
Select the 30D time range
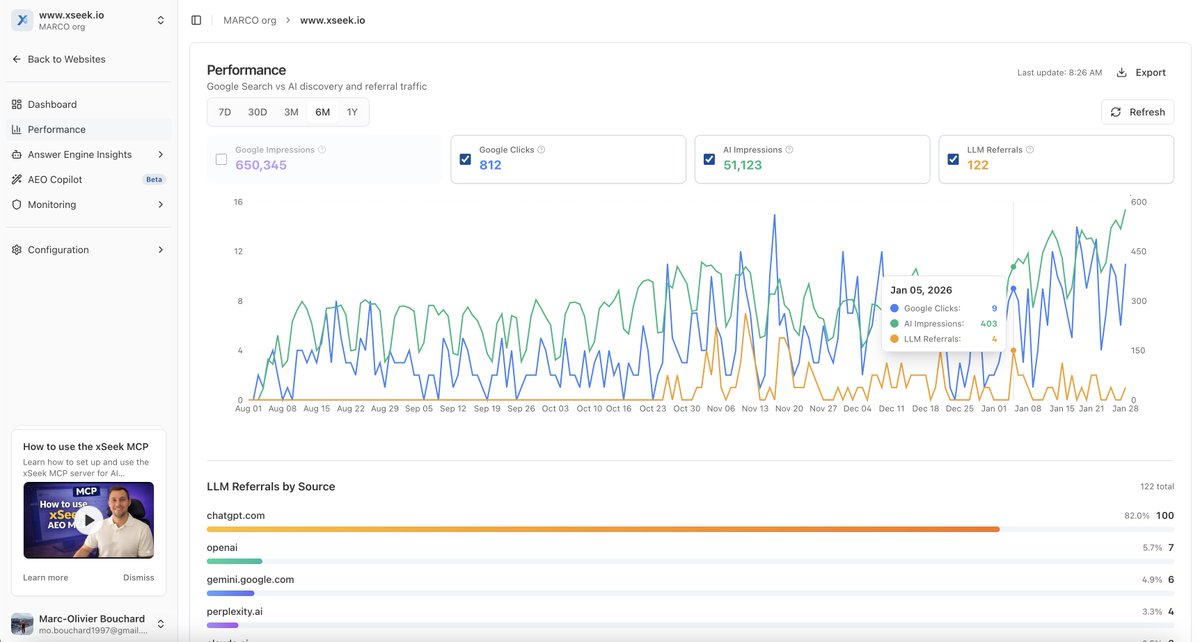[x=258, y=112]
